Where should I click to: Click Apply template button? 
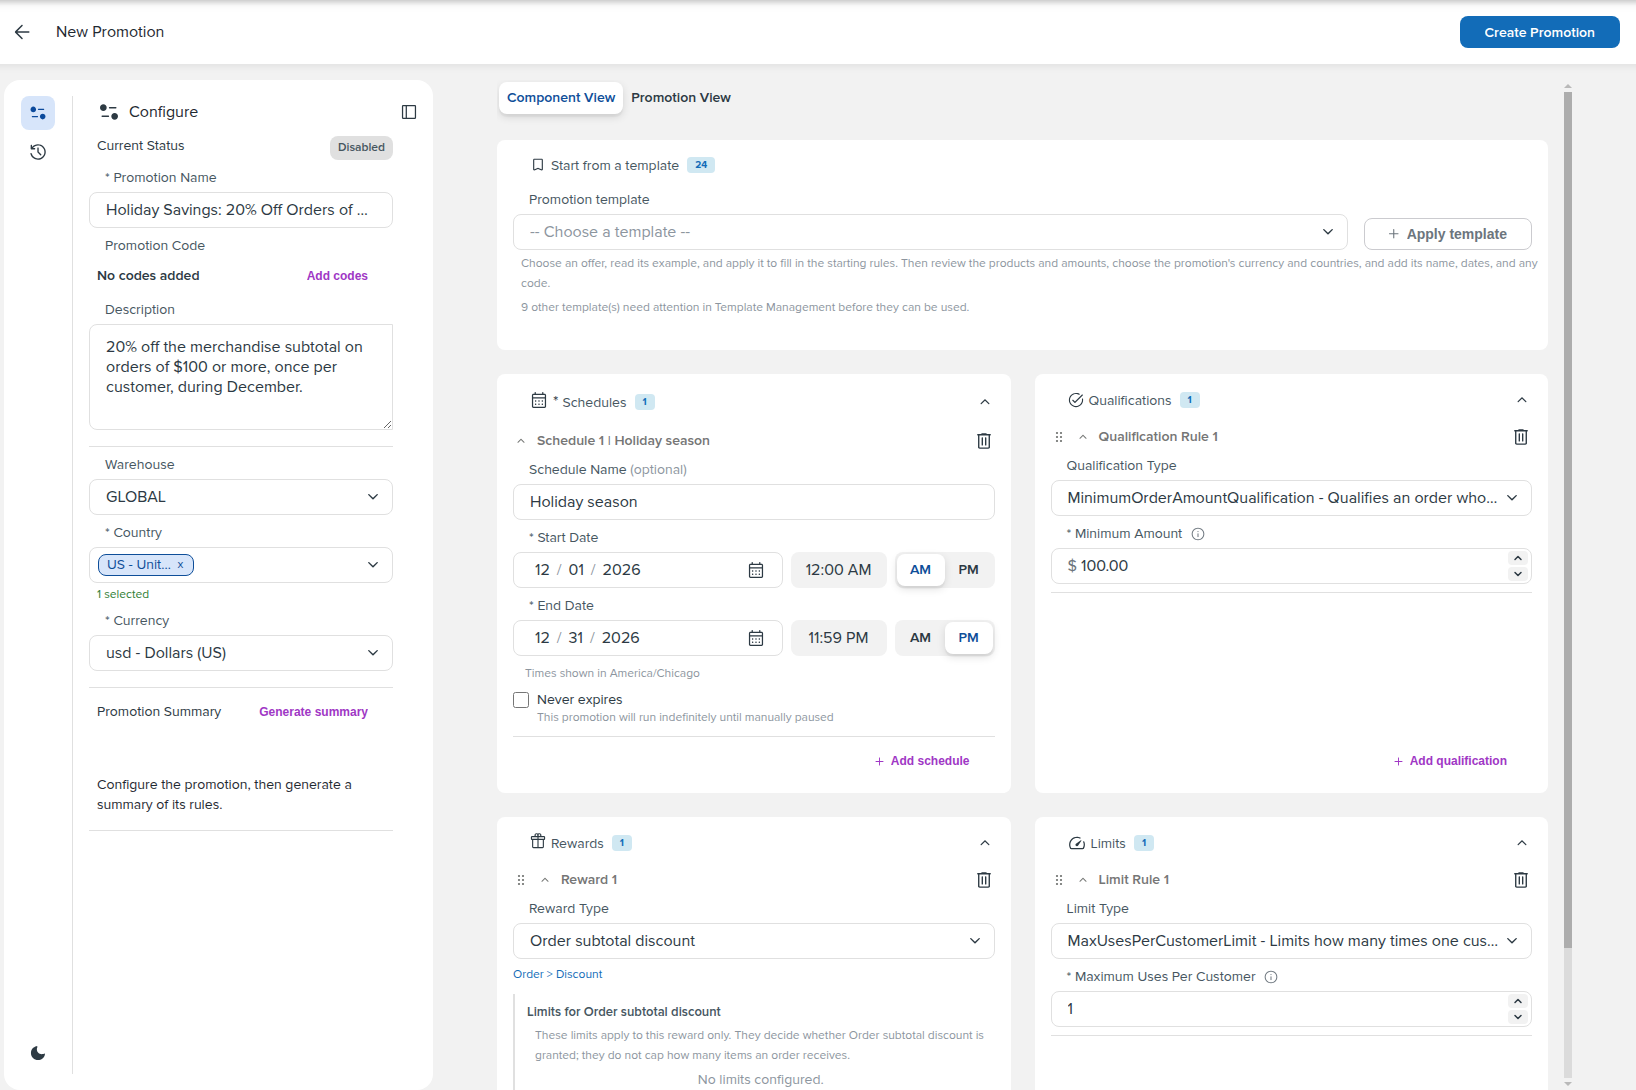coord(1448,234)
